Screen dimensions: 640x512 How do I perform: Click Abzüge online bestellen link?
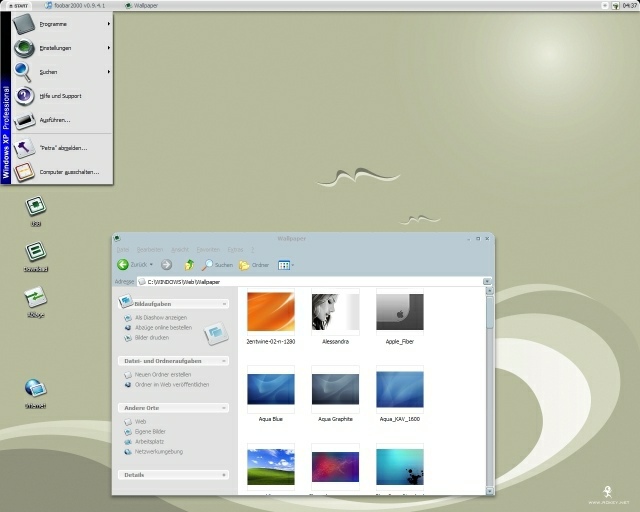point(163,327)
